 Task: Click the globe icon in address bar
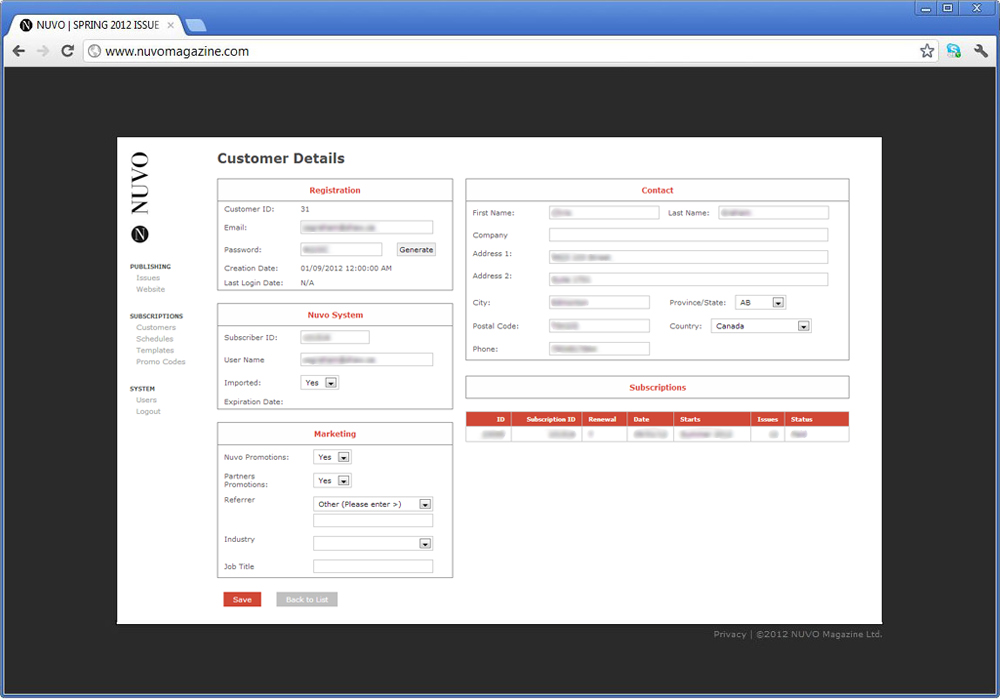click(x=94, y=51)
